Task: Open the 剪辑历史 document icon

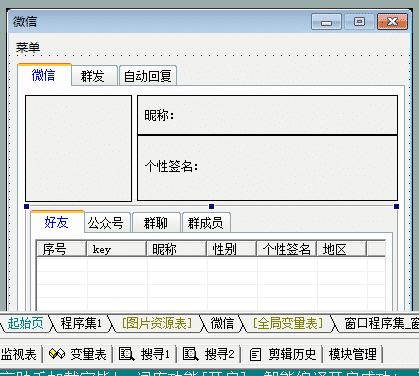Action: tap(256, 354)
